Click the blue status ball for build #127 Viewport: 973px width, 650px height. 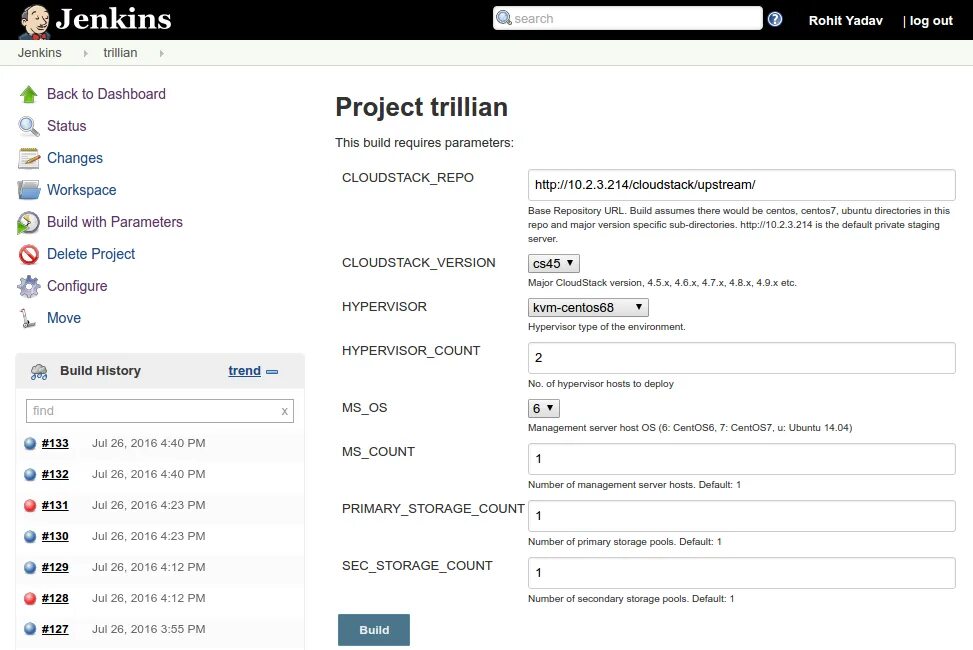[x=30, y=628]
